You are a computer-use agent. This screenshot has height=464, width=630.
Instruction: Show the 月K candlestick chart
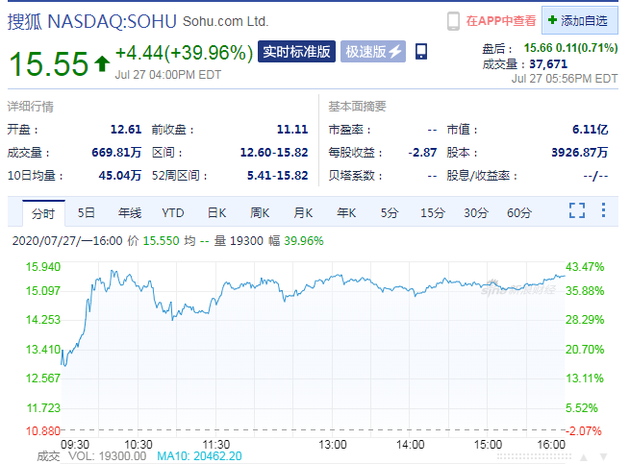303,213
